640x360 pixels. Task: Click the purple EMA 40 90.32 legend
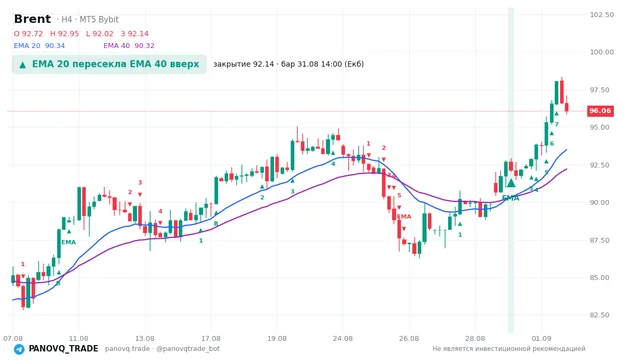(x=129, y=46)
